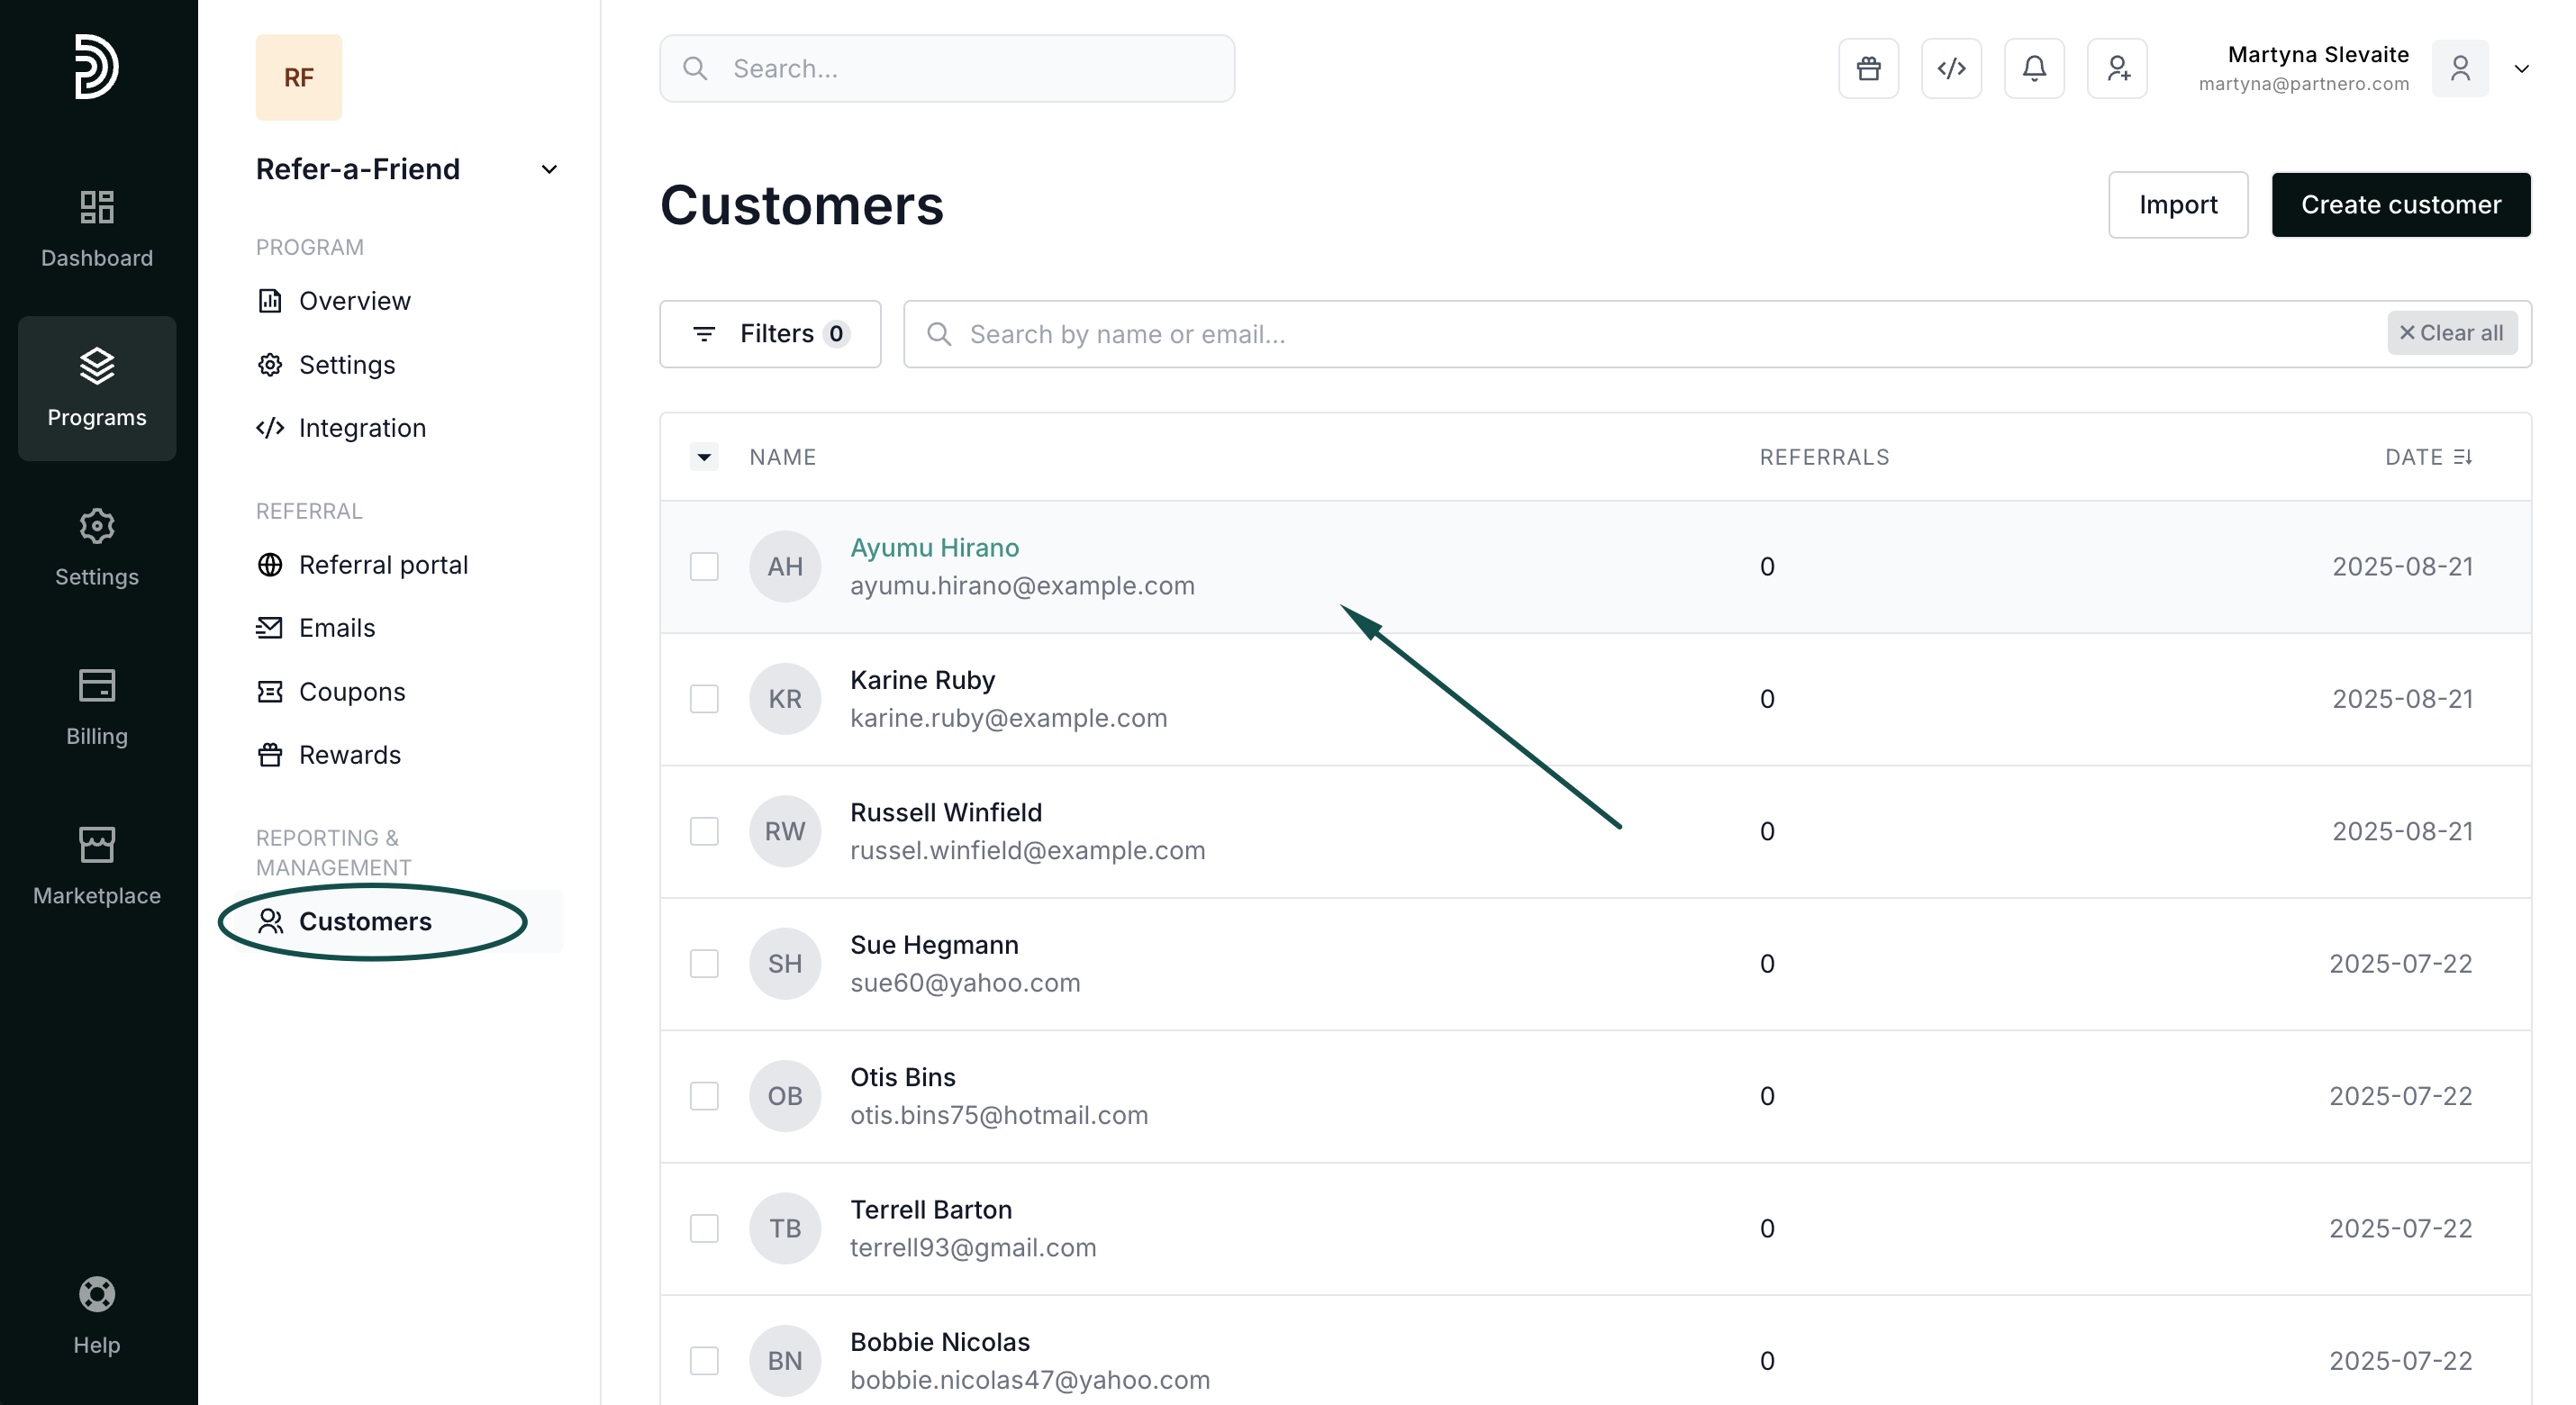Open the select-all dropdown beside NAME
Viewport: 2576px width, 1405px height.
point(704,457)
